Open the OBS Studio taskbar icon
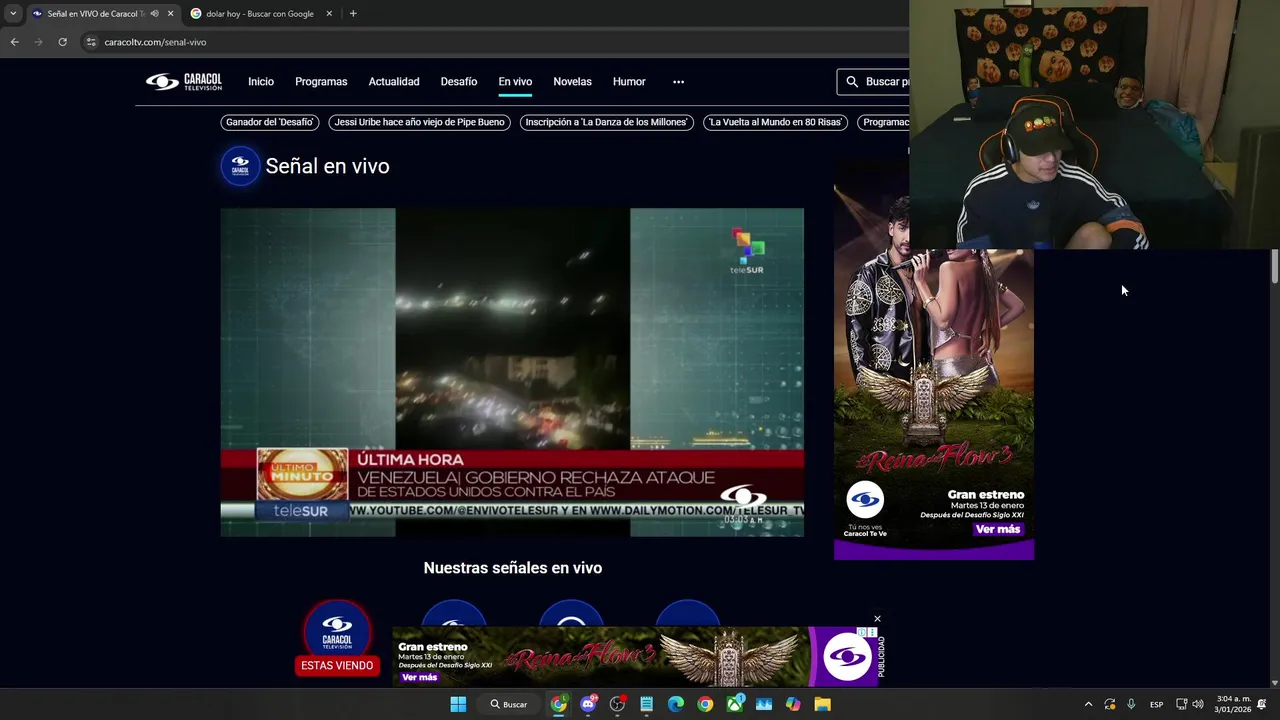Viewport: 1280px width, 720px height. point(617,704)
